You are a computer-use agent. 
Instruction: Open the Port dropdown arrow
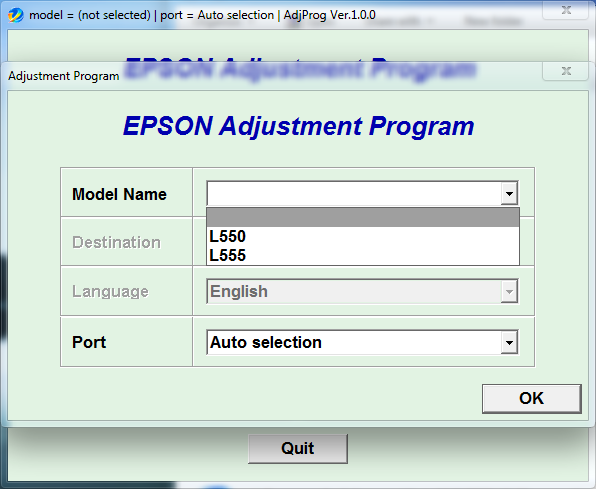[509, 342]
